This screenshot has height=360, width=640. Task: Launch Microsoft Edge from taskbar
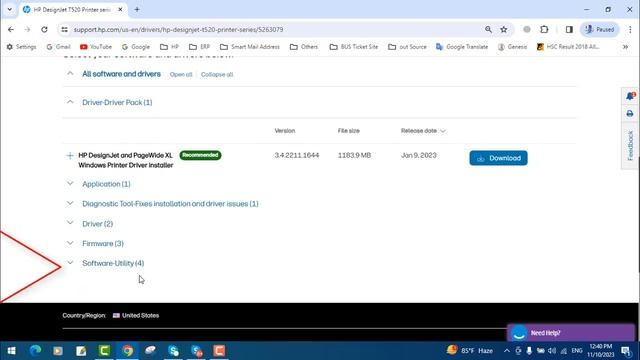tap(35, 351)
